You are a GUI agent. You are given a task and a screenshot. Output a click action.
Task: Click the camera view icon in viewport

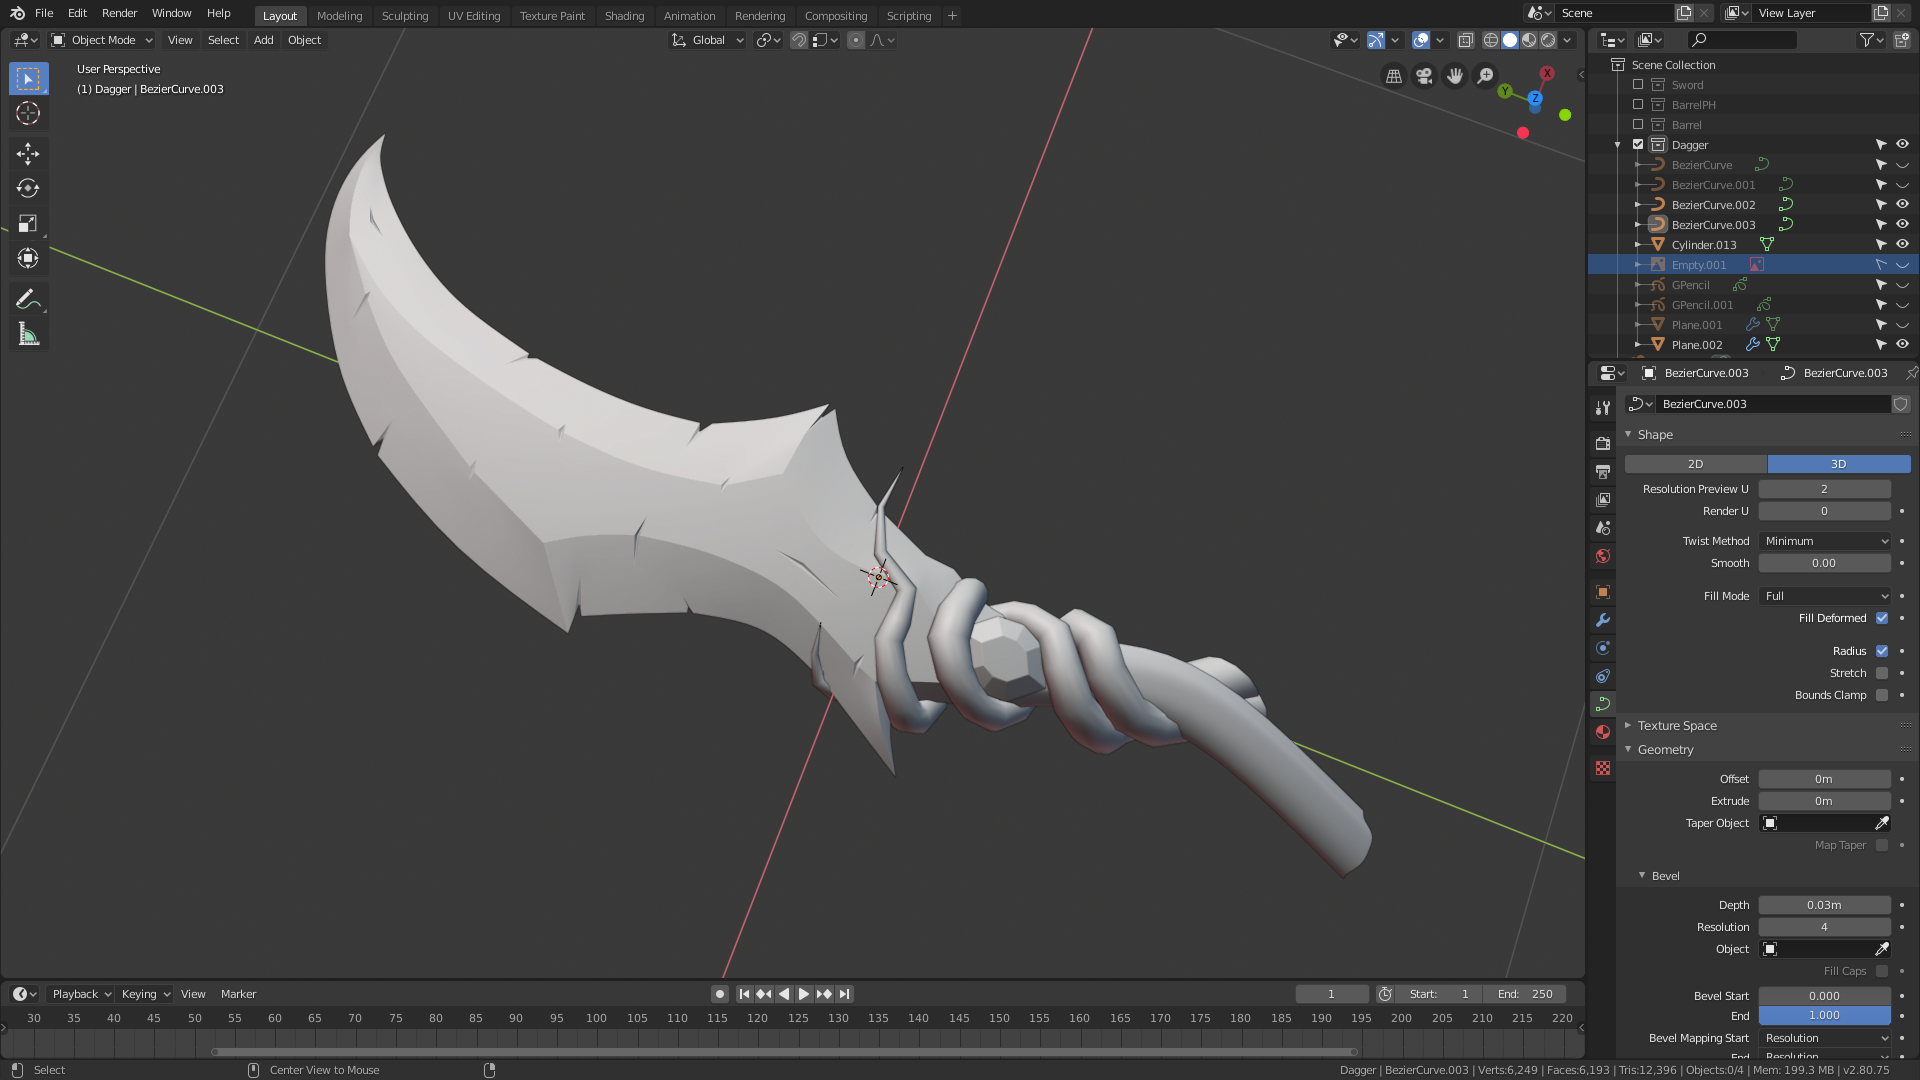1424,76
